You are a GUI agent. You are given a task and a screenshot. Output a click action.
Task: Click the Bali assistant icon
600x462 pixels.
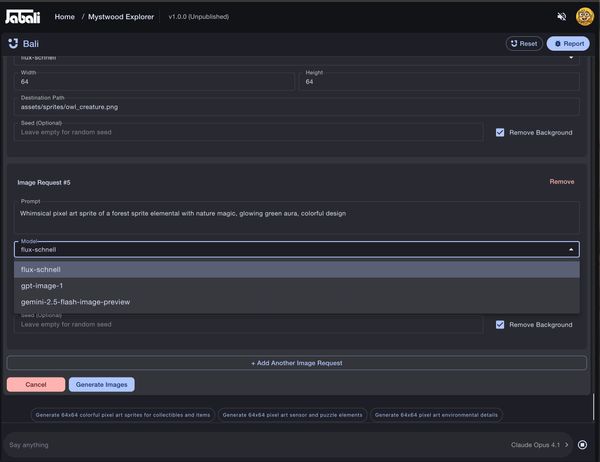pyautogui.click(x=12, y=44)
